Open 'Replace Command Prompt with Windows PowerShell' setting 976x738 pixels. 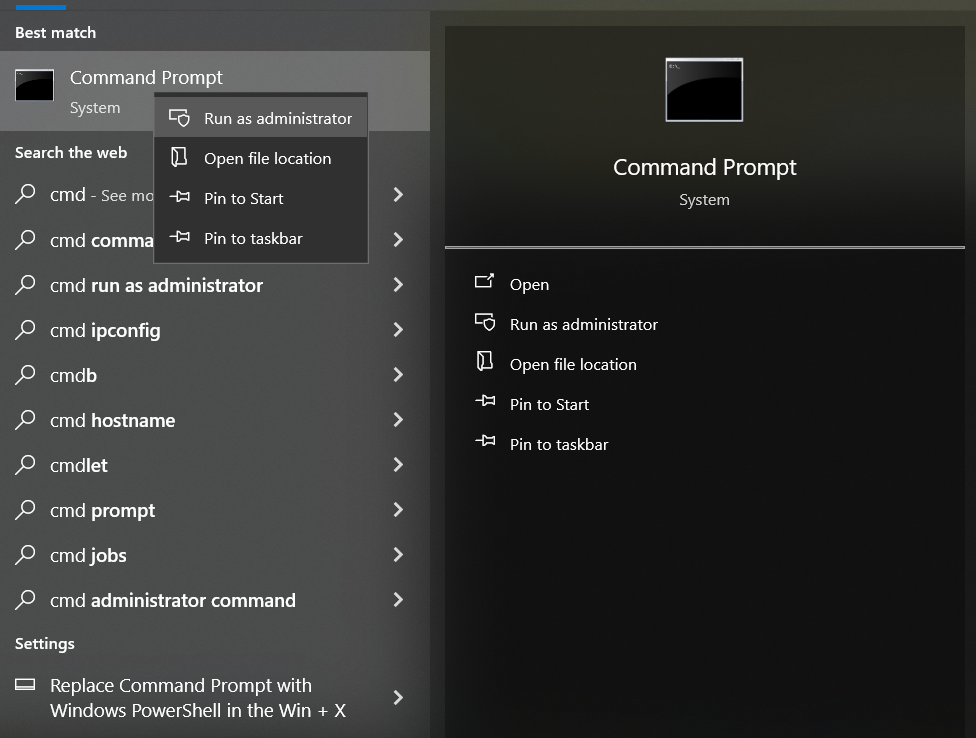pos(215,698)
